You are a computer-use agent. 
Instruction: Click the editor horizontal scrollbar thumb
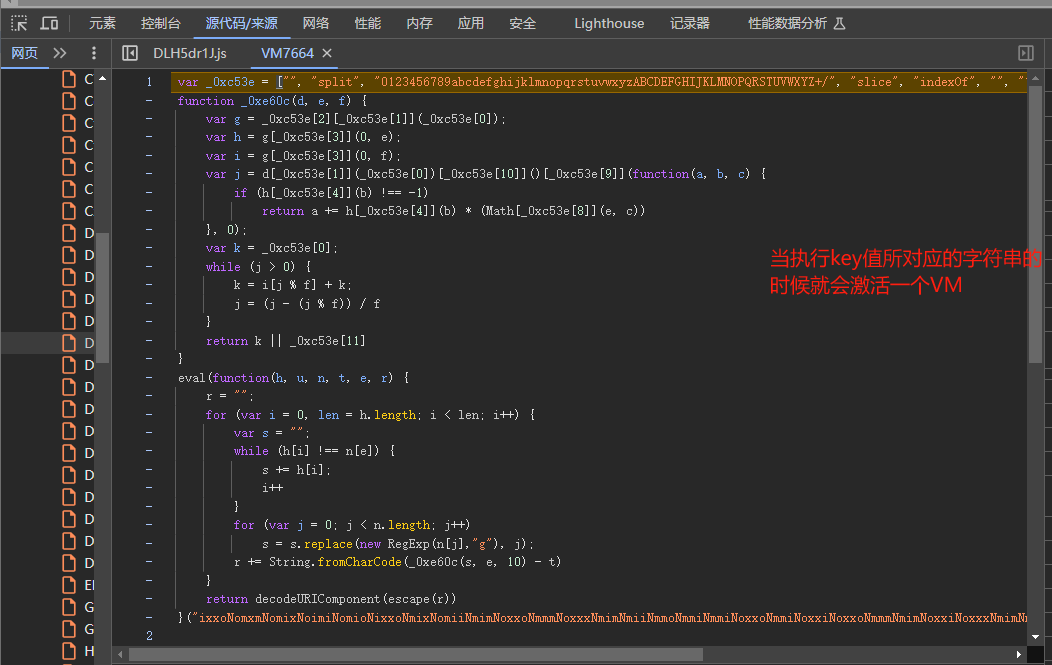pos(415,654)
